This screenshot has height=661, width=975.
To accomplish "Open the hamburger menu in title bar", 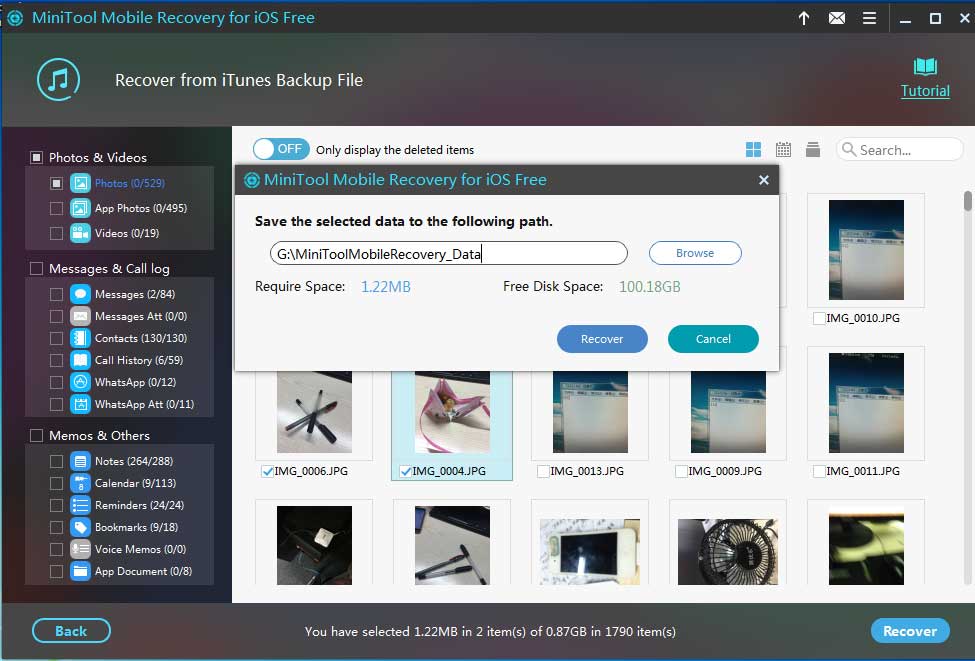I will 870,18.
